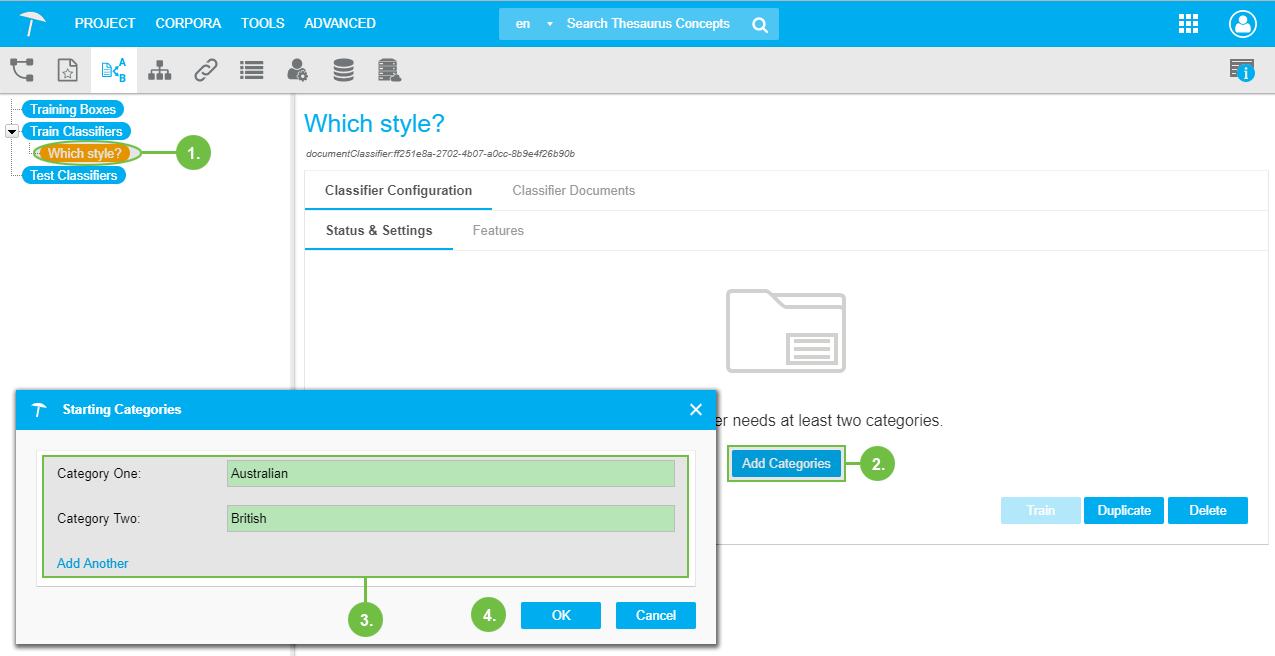Open the branching tree view icon
This screenshot has height=656, width=1275.
[x=22, y=70]
